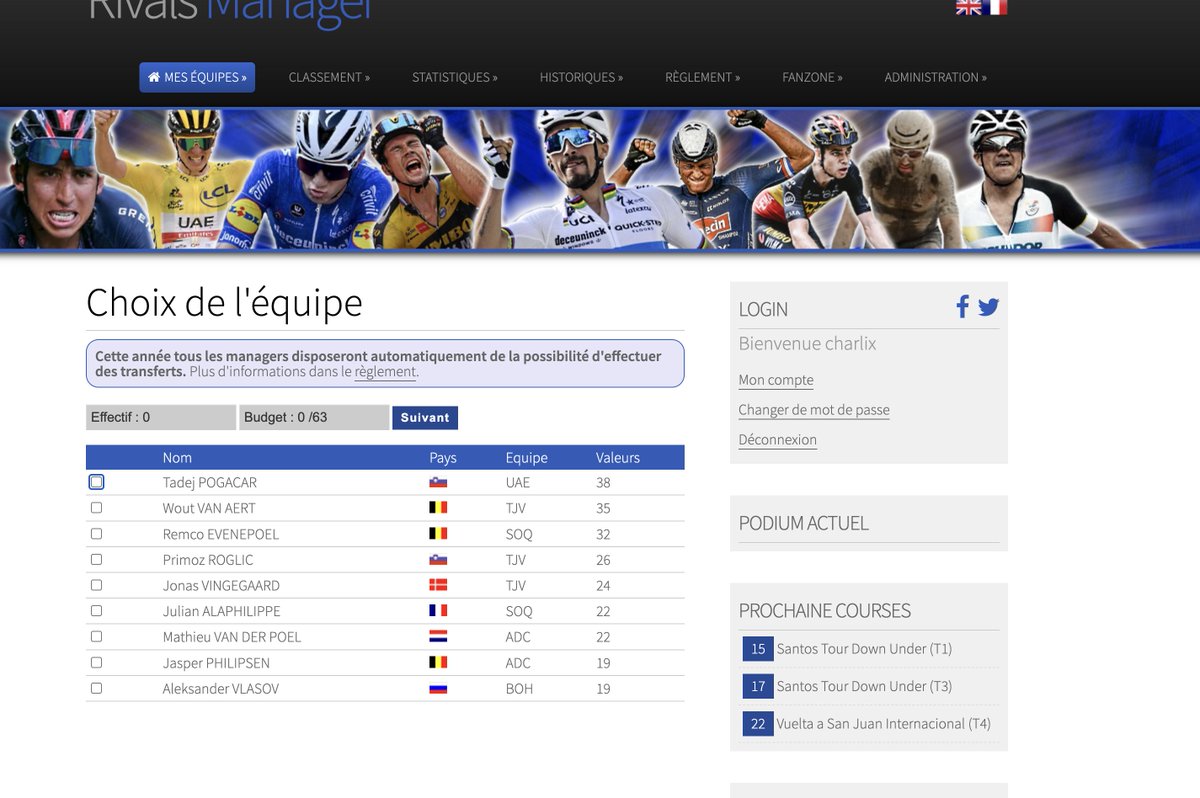This screenshot has width=1200, height=798.
Task: Open Vuelta a San Juan Internacional (T4)
Action: 884,724
